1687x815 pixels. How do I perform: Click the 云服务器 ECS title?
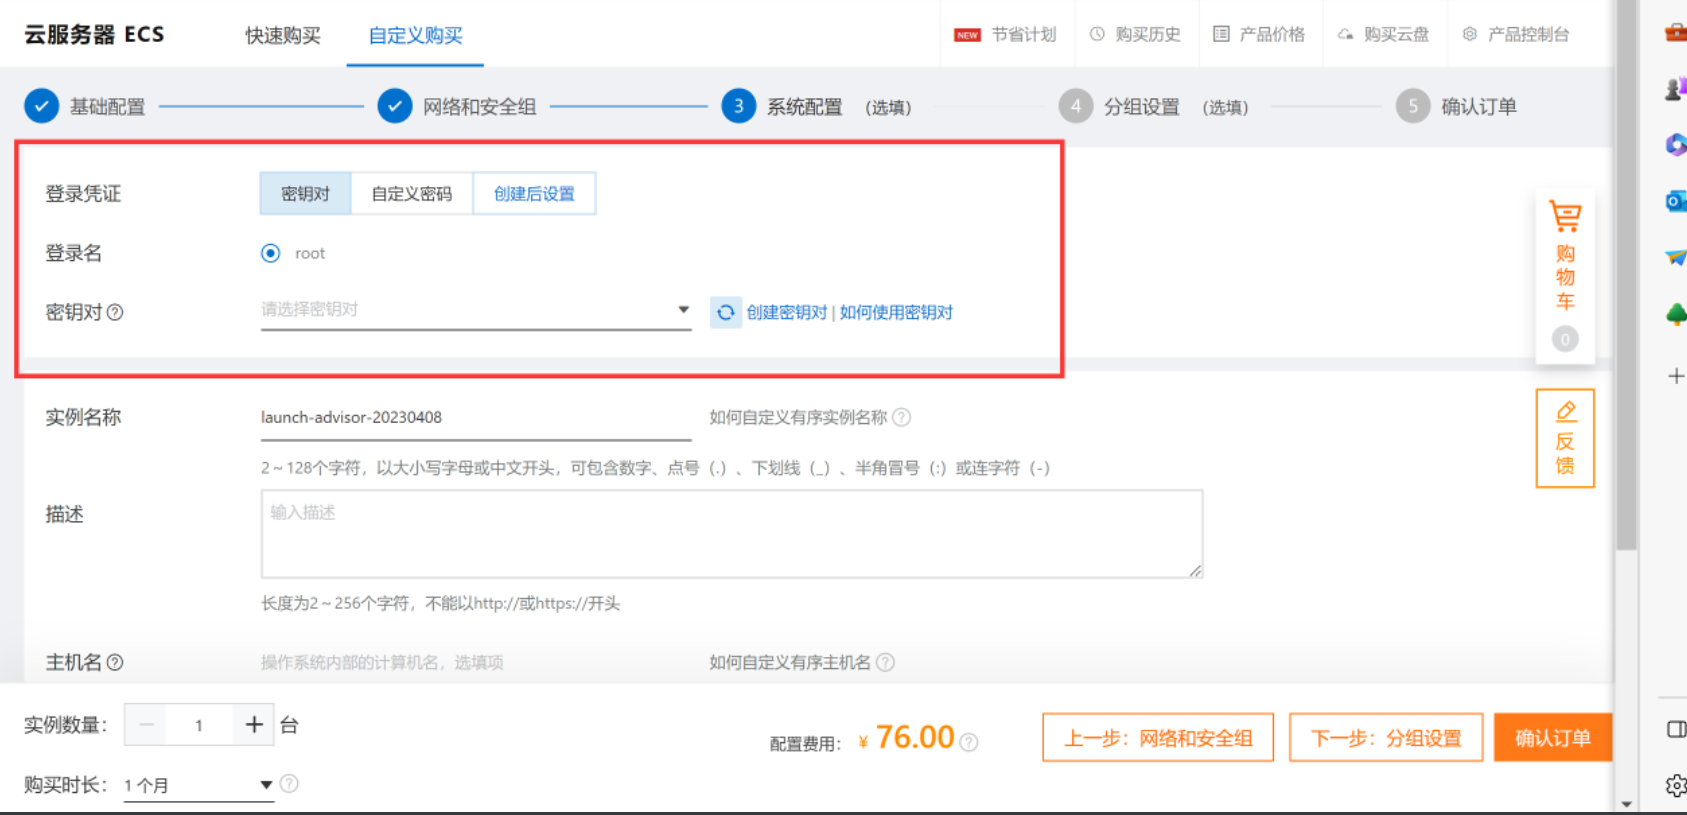94,34
